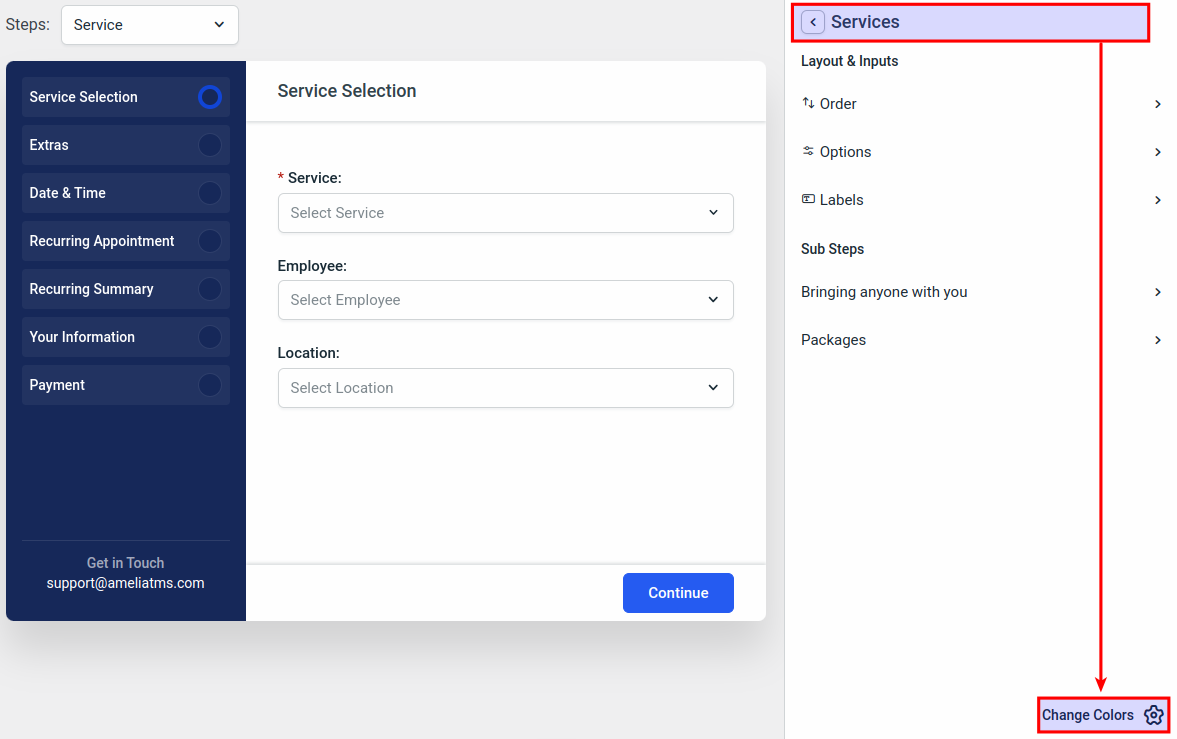The image size is (1177, 739).
Task: Click the Recurring Summary step circle
Action: click(209, 289)
